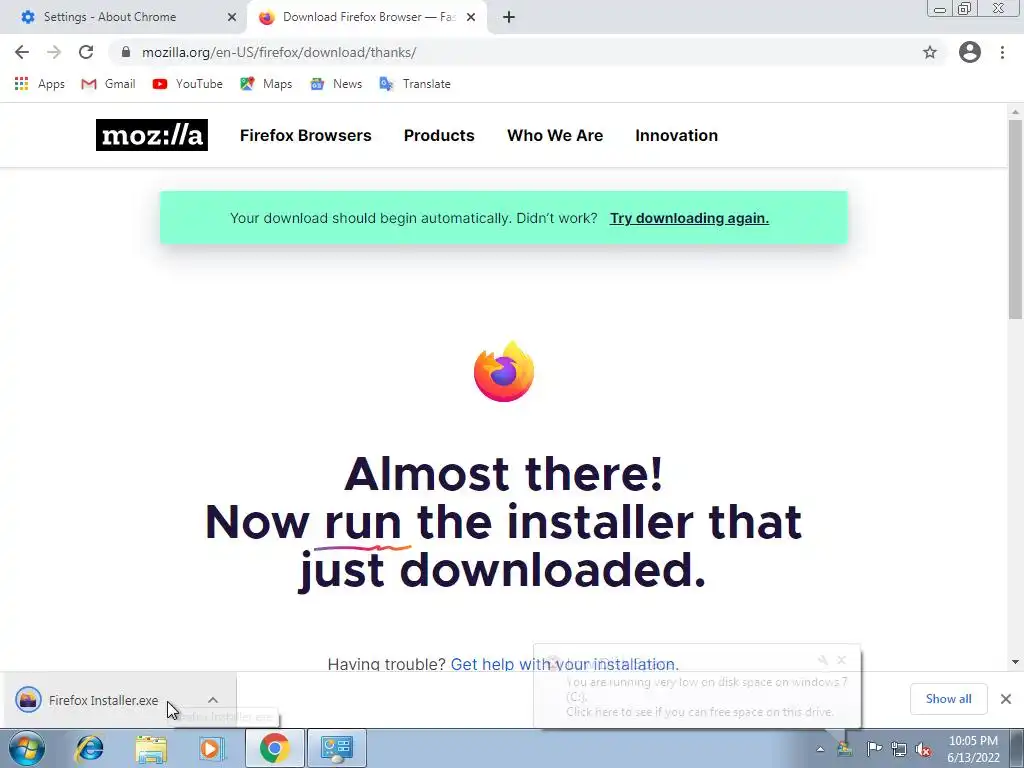Open Windows Explorer folder on taskbar
Image resolution: width=1024 pixels, height=768 pixels.
click(151, 748)
